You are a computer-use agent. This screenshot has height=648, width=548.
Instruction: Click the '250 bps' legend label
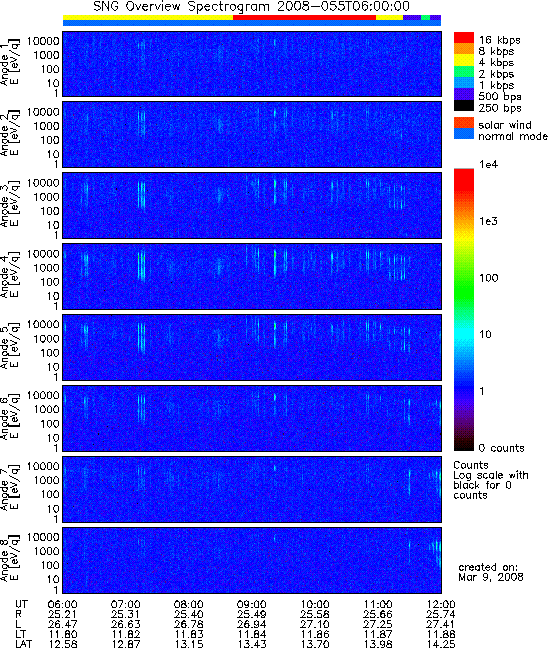500,108
